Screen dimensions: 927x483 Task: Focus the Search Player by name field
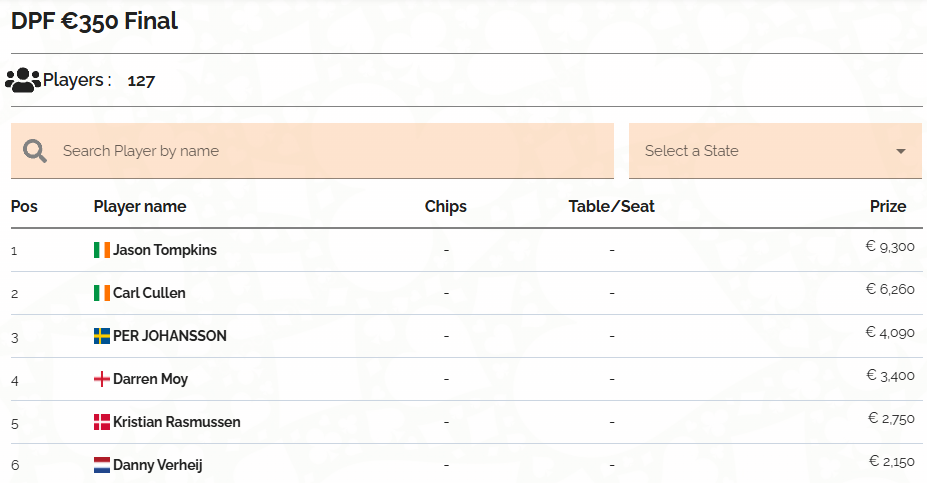(312, 151)
